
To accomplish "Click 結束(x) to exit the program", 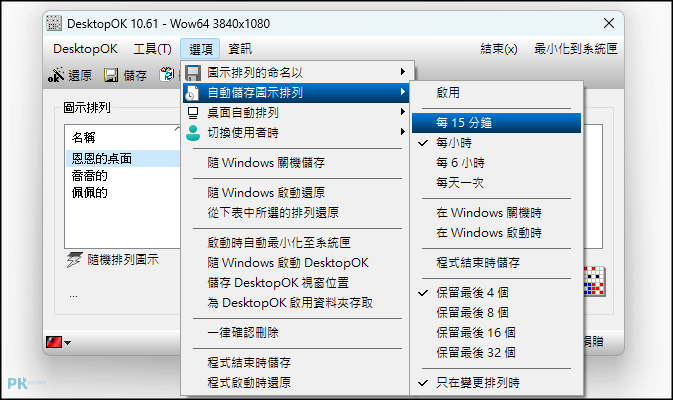I will 499,49.
